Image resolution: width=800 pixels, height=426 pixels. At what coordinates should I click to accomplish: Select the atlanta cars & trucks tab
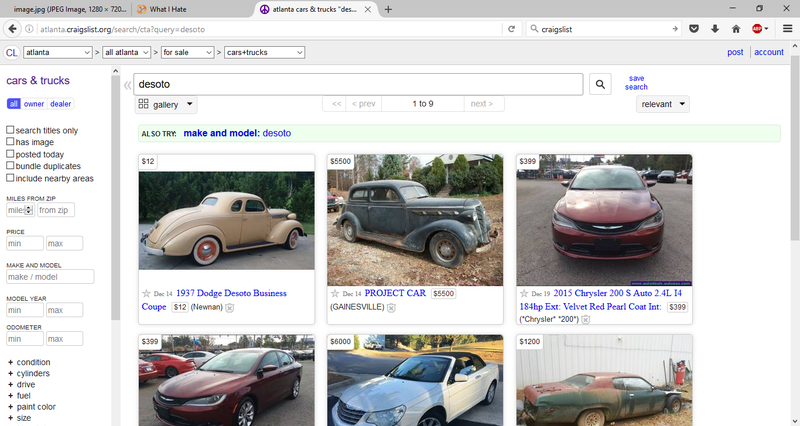pyautogui.click(x=315, y=9)
